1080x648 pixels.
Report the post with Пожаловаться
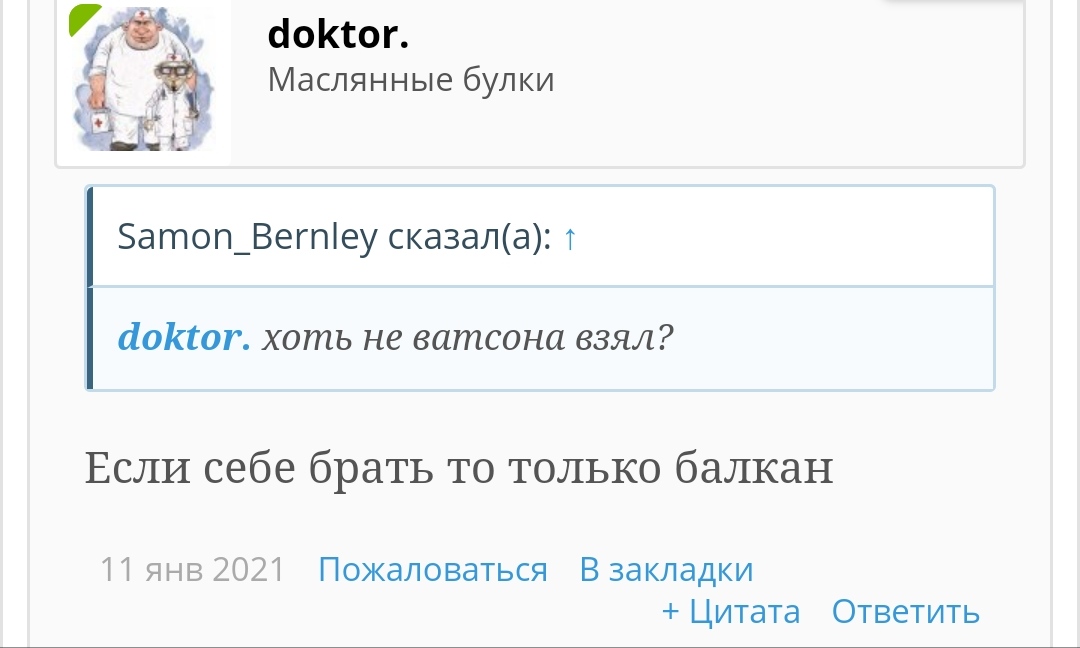pos(432,569)
